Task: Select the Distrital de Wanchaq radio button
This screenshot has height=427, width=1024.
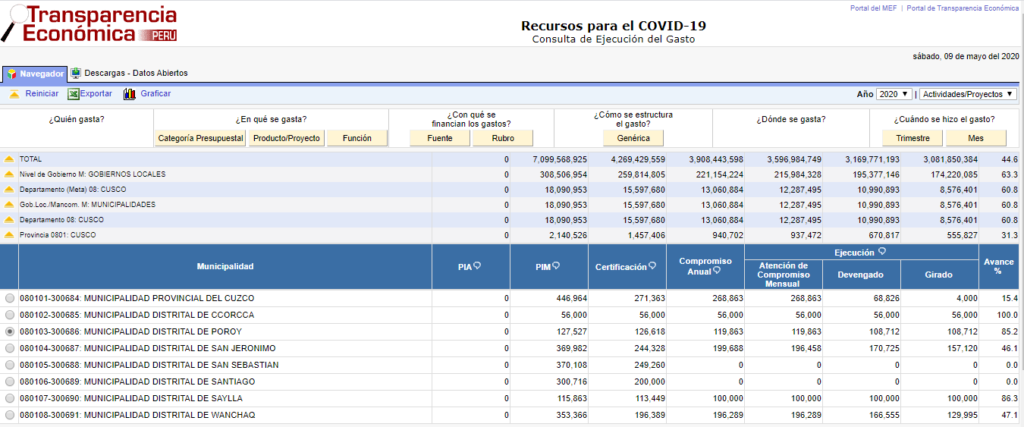Action: [x=9, y=415]
